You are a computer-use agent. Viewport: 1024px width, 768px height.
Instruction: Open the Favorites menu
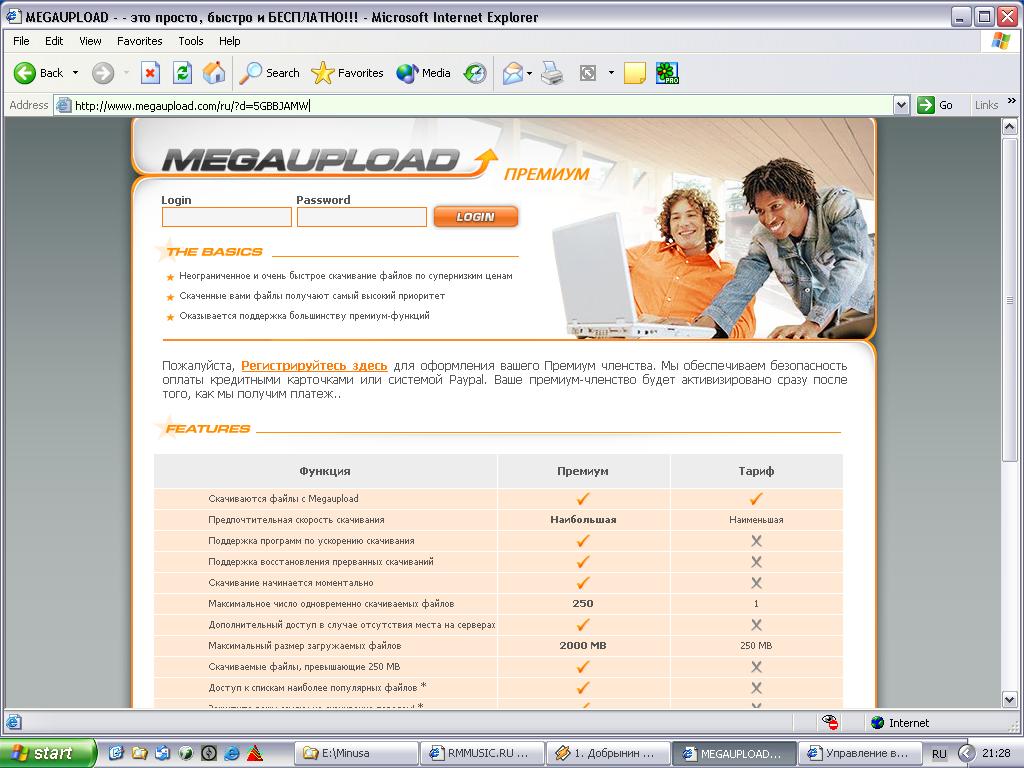point(140,40)
